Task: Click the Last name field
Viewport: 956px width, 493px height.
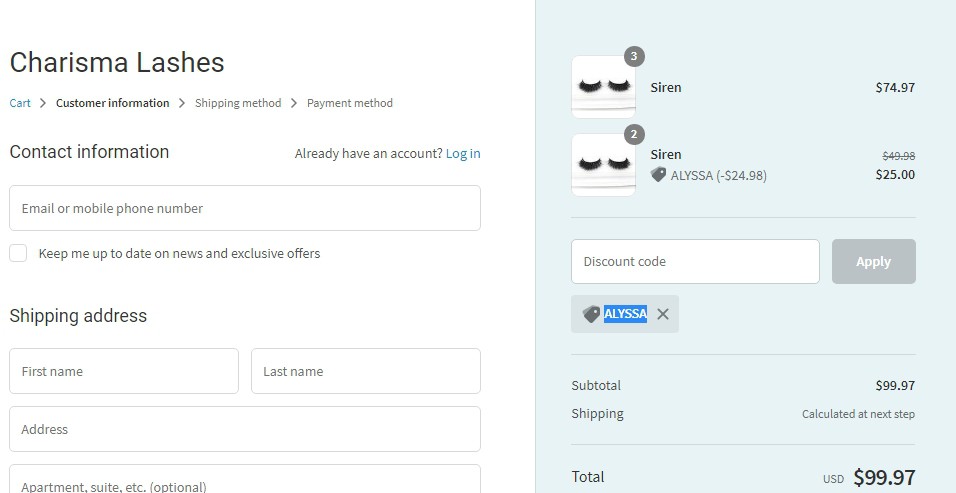Action: pos(365,371)
